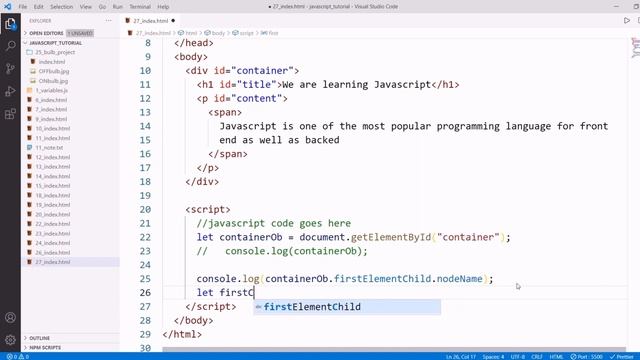640x360 pixels.
Task: Open Explorer panel more actions ellipsis
Action: pyautogui.click(x=108, y=20)
